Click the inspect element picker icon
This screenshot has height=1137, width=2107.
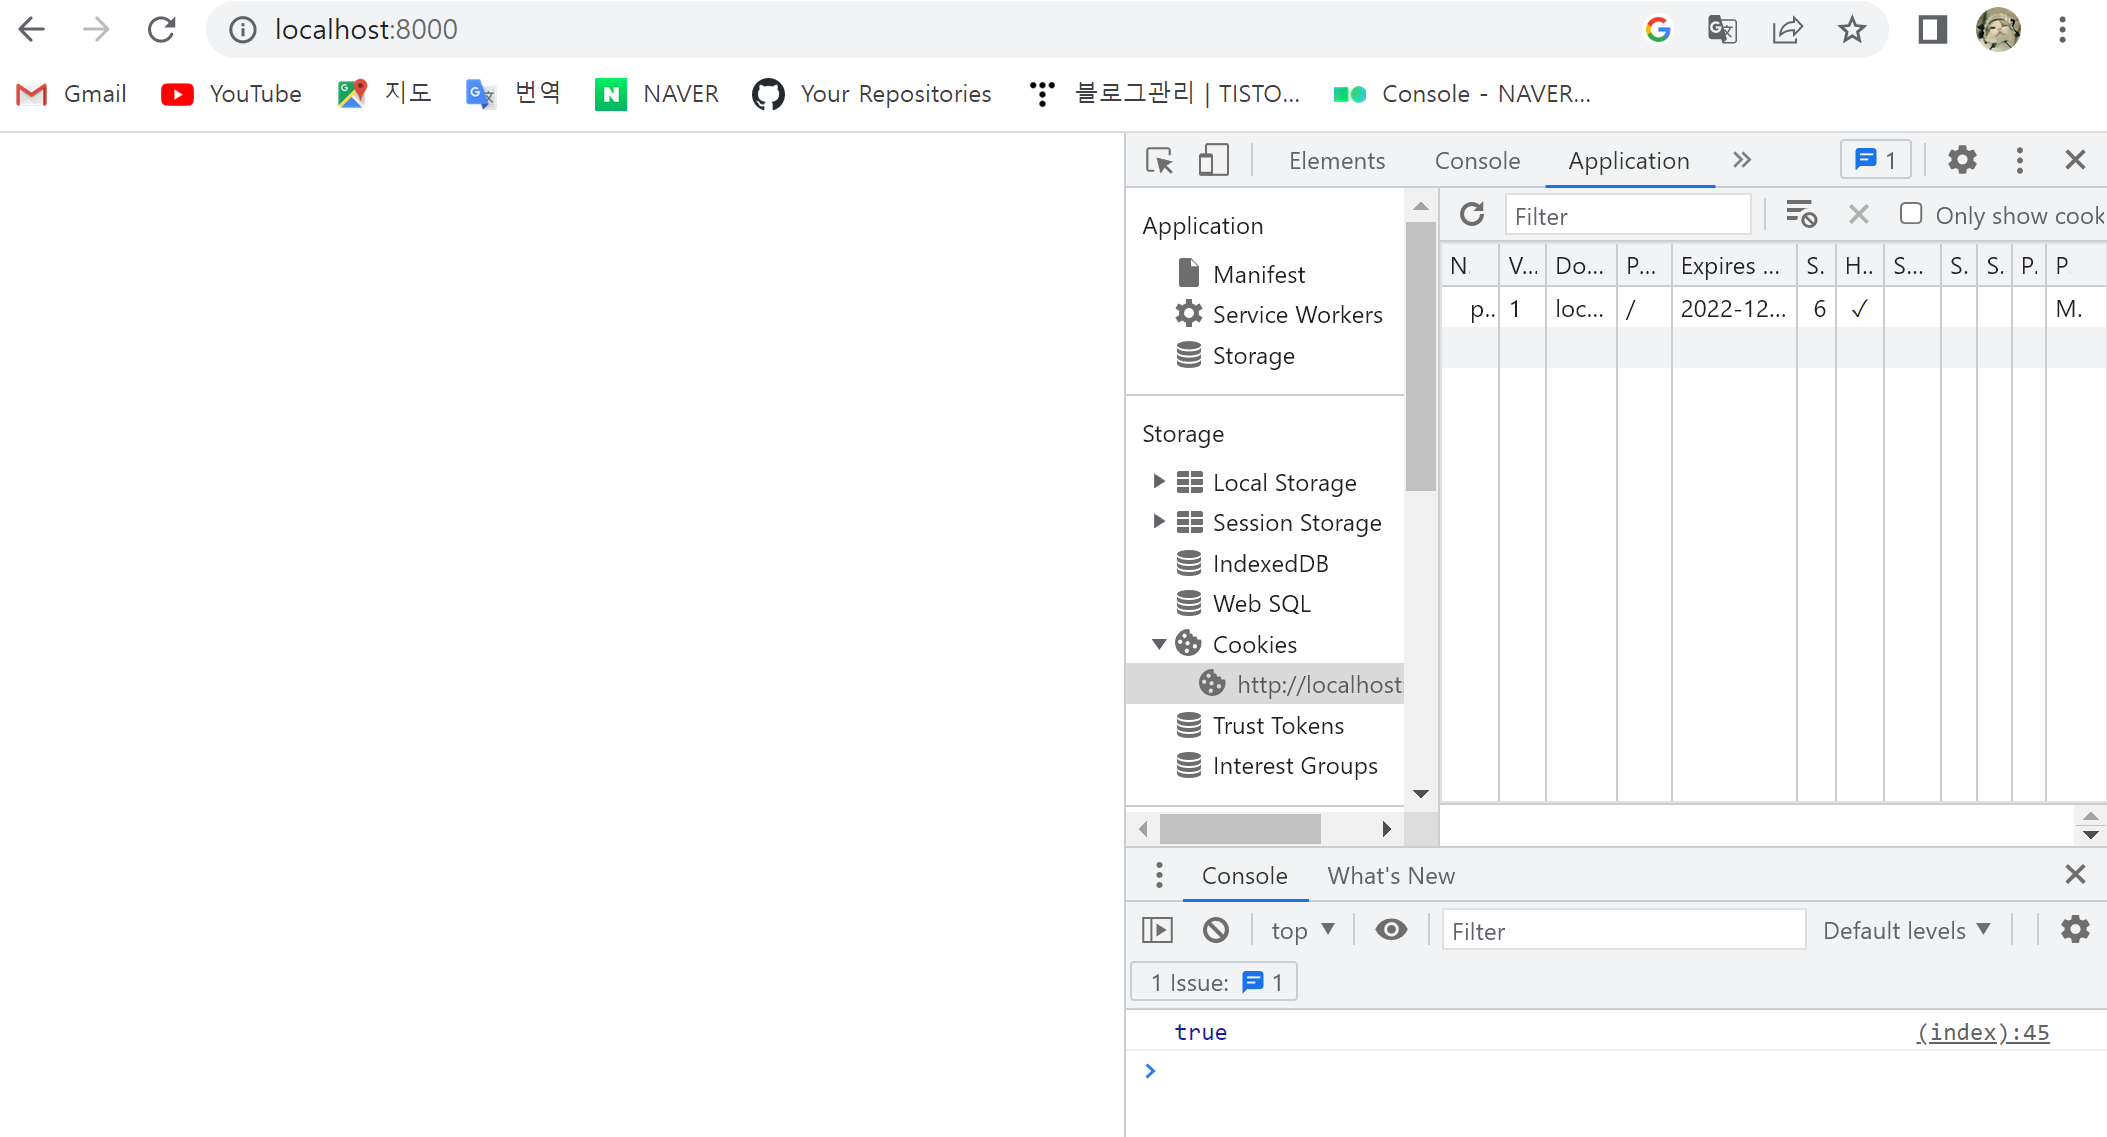click(1160, 161)
